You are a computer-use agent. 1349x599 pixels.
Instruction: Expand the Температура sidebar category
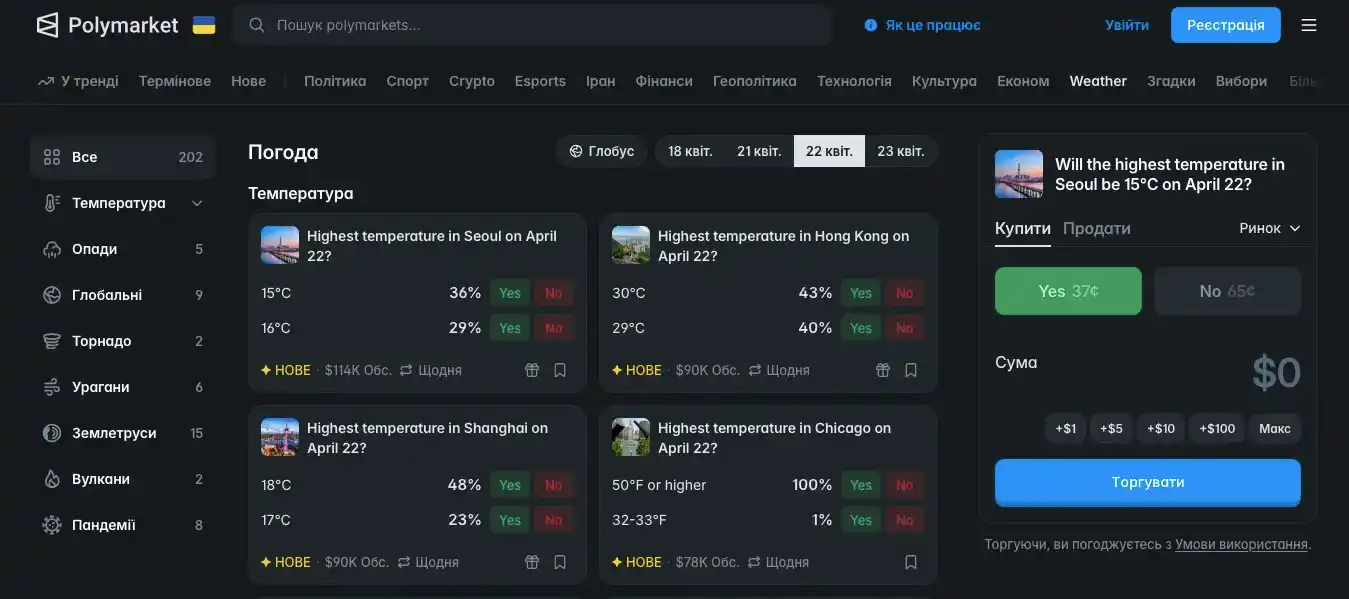[x=197, y=203]
